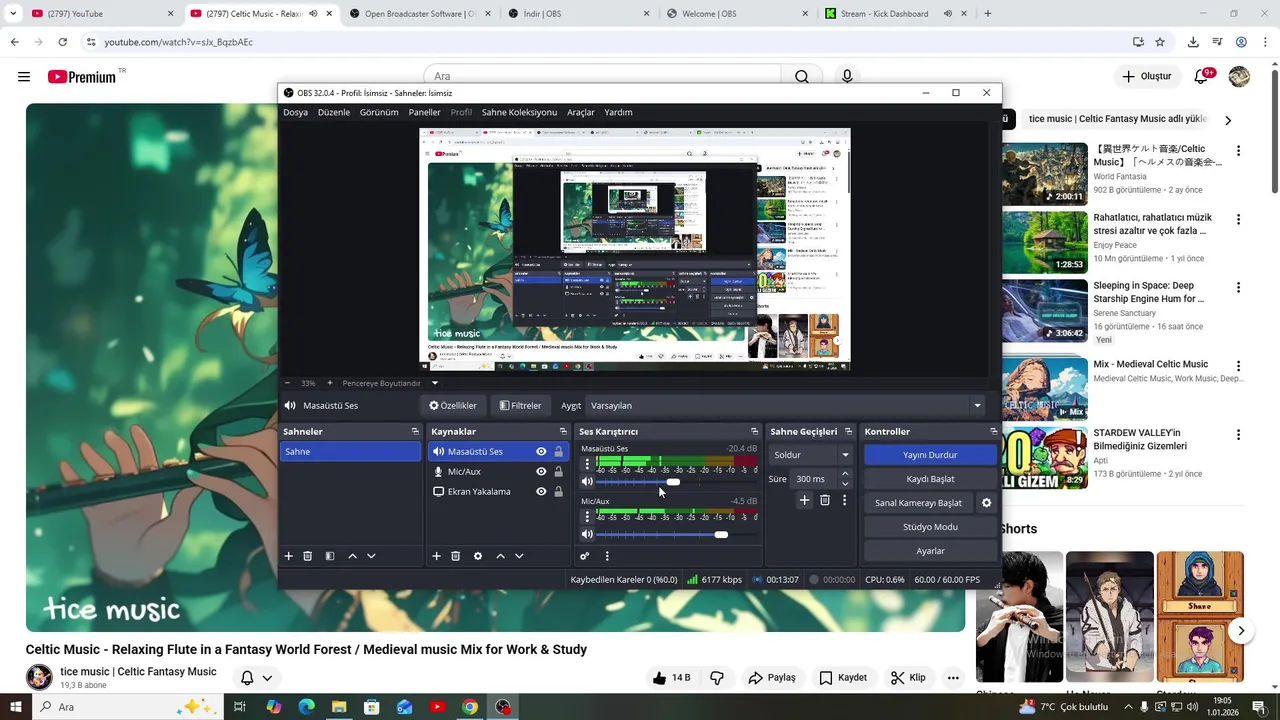Mute Masaüstü Ses in audio mixer

tap(587, 482)
